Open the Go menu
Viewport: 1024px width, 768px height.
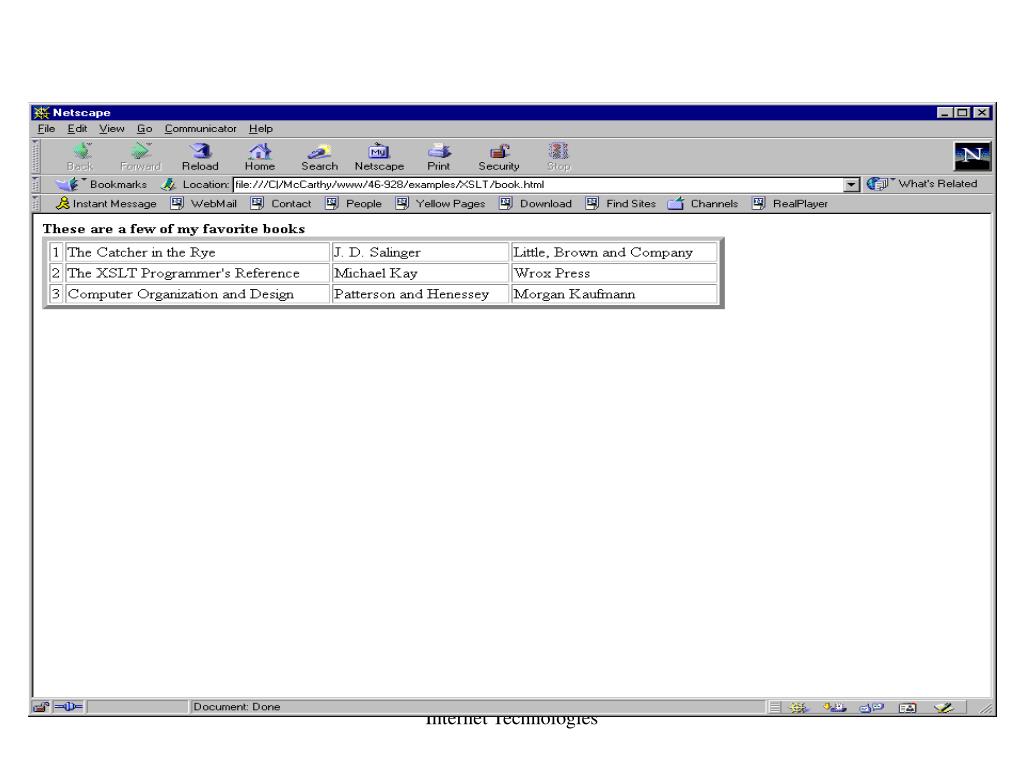(x=144, y=129)
